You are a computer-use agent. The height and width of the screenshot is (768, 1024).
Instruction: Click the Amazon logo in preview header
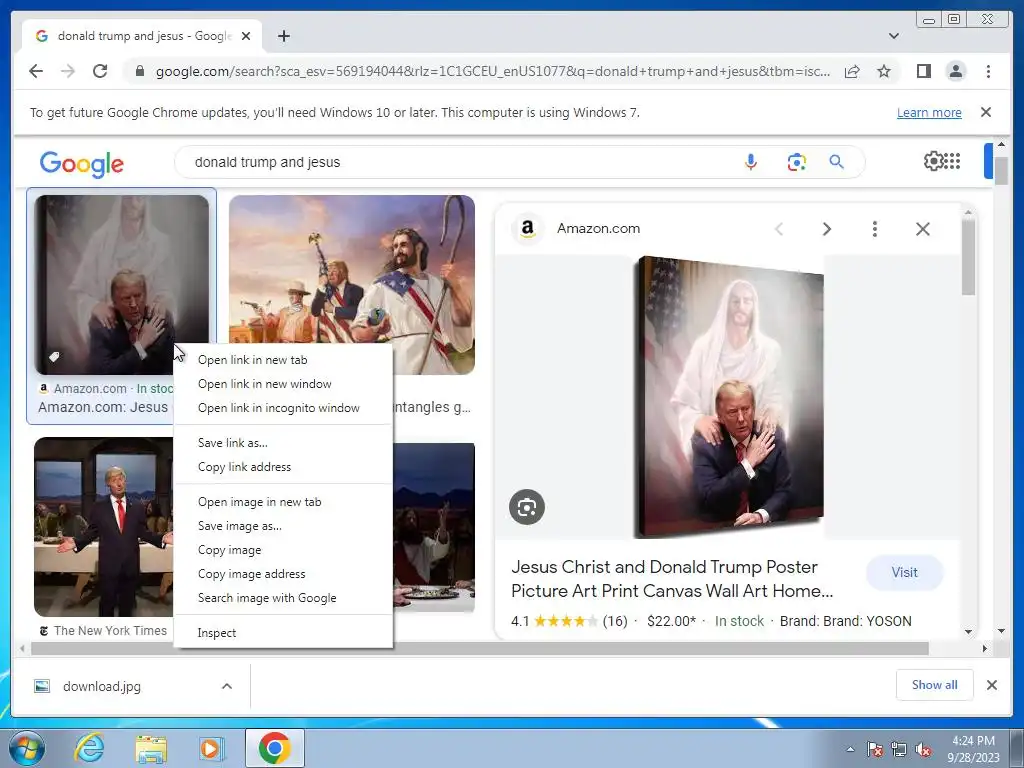[x=528, y=229]
